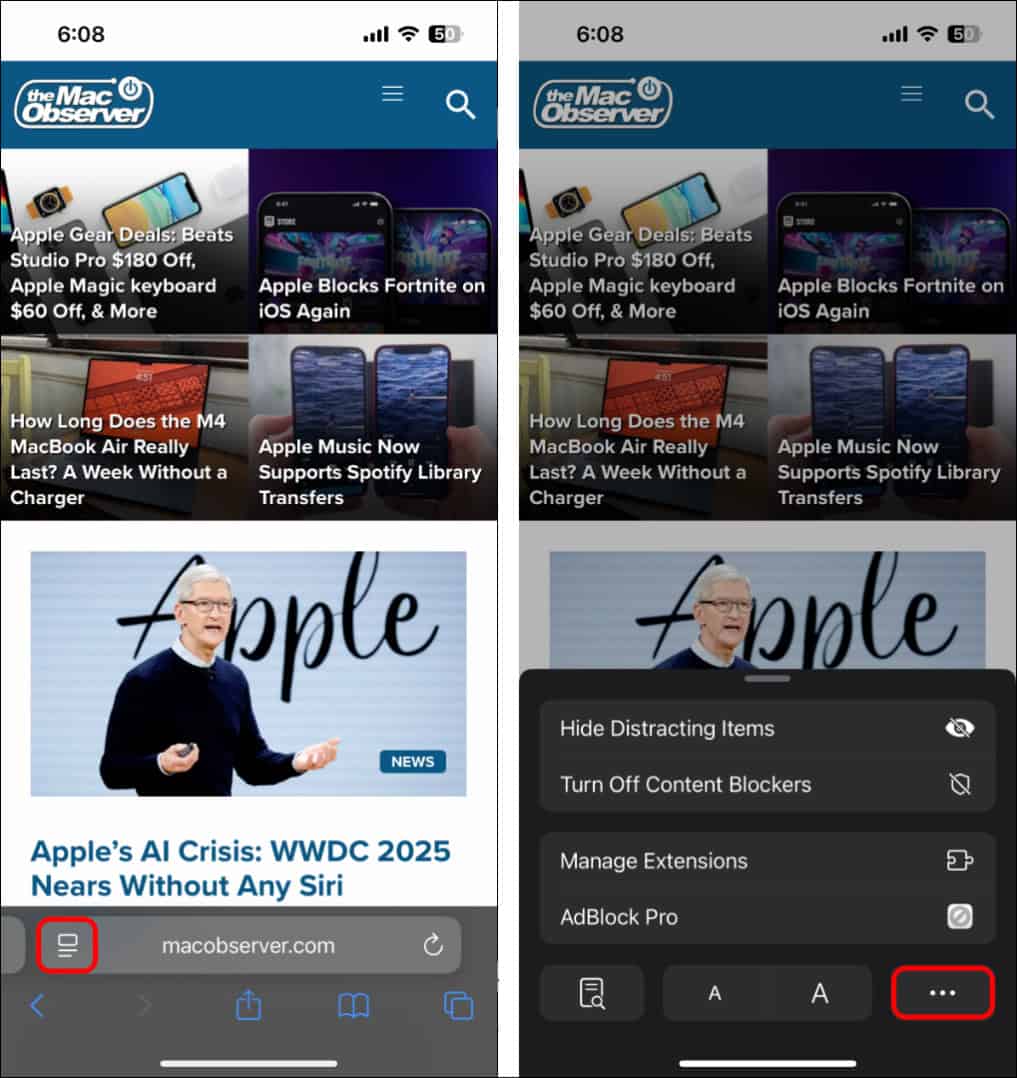This screenshot has width=1017, height=1078.
Task: Open M4 MacBook Air article on right phone
Action: (x=644, y=427)
